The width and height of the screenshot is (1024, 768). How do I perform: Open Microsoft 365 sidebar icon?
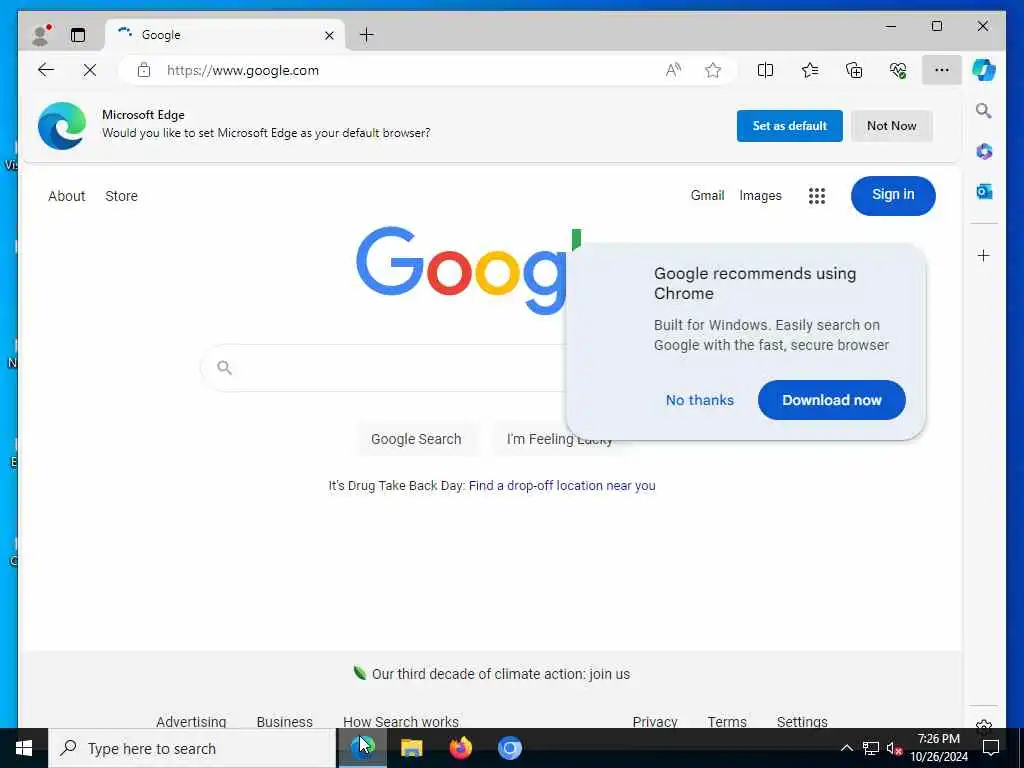(984, 152)
